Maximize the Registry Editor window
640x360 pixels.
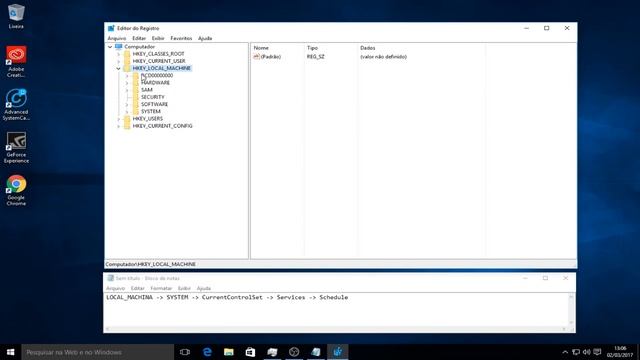point(547,28)
